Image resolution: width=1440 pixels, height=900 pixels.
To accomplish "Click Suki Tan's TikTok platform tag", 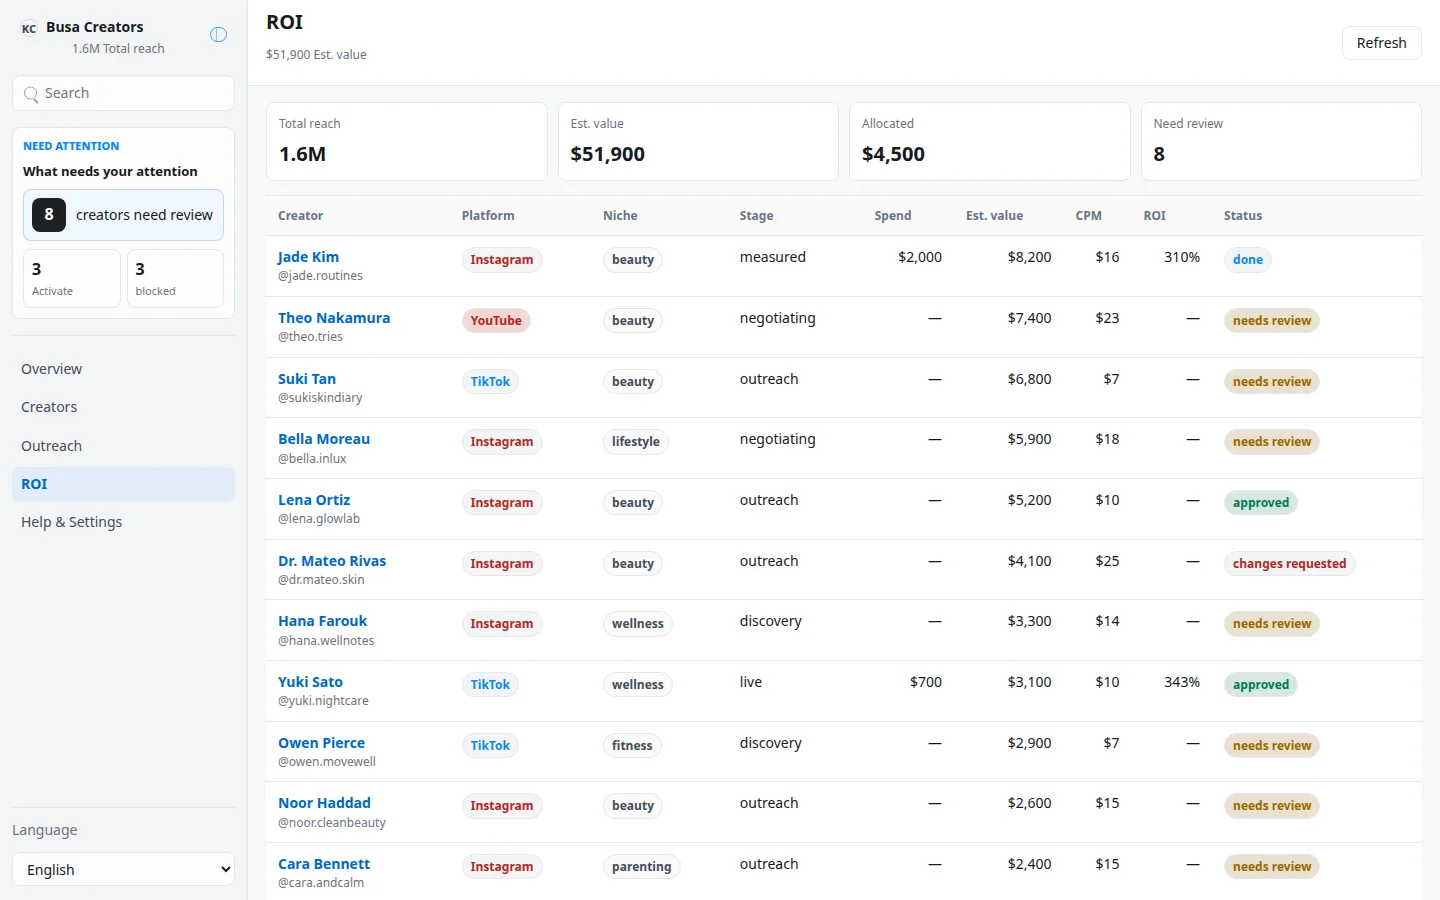I will (490, 382).
